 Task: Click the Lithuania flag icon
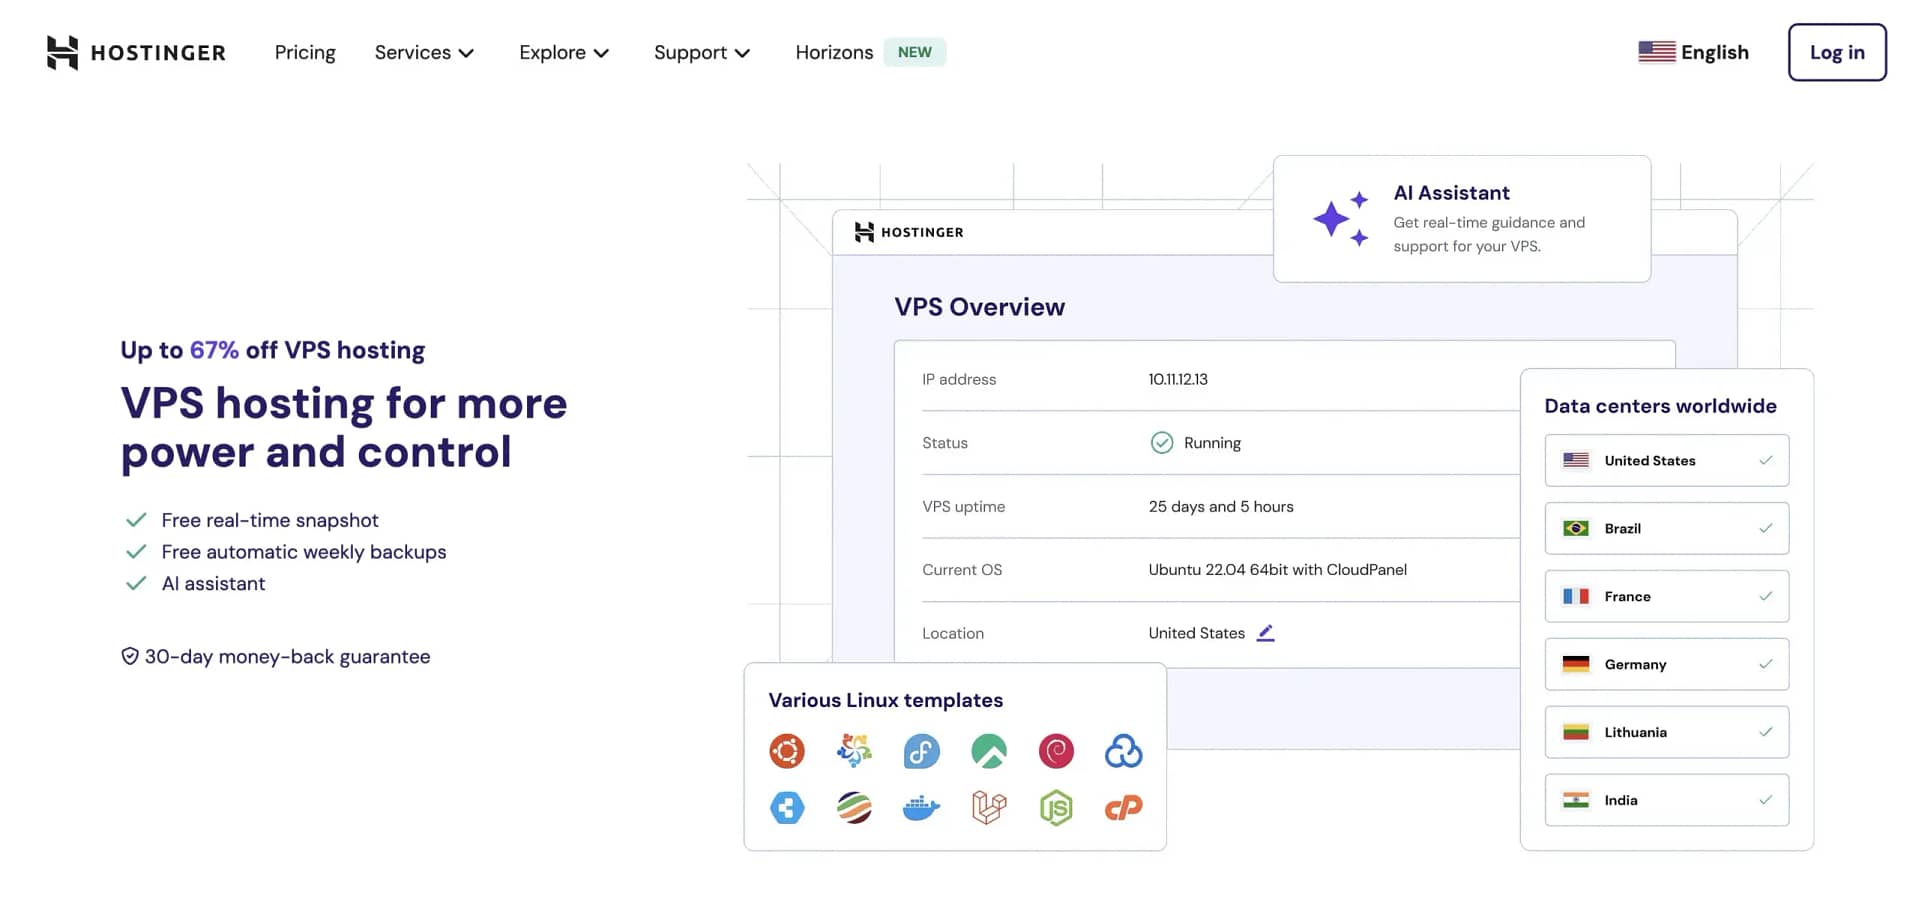click(1576, 732)
